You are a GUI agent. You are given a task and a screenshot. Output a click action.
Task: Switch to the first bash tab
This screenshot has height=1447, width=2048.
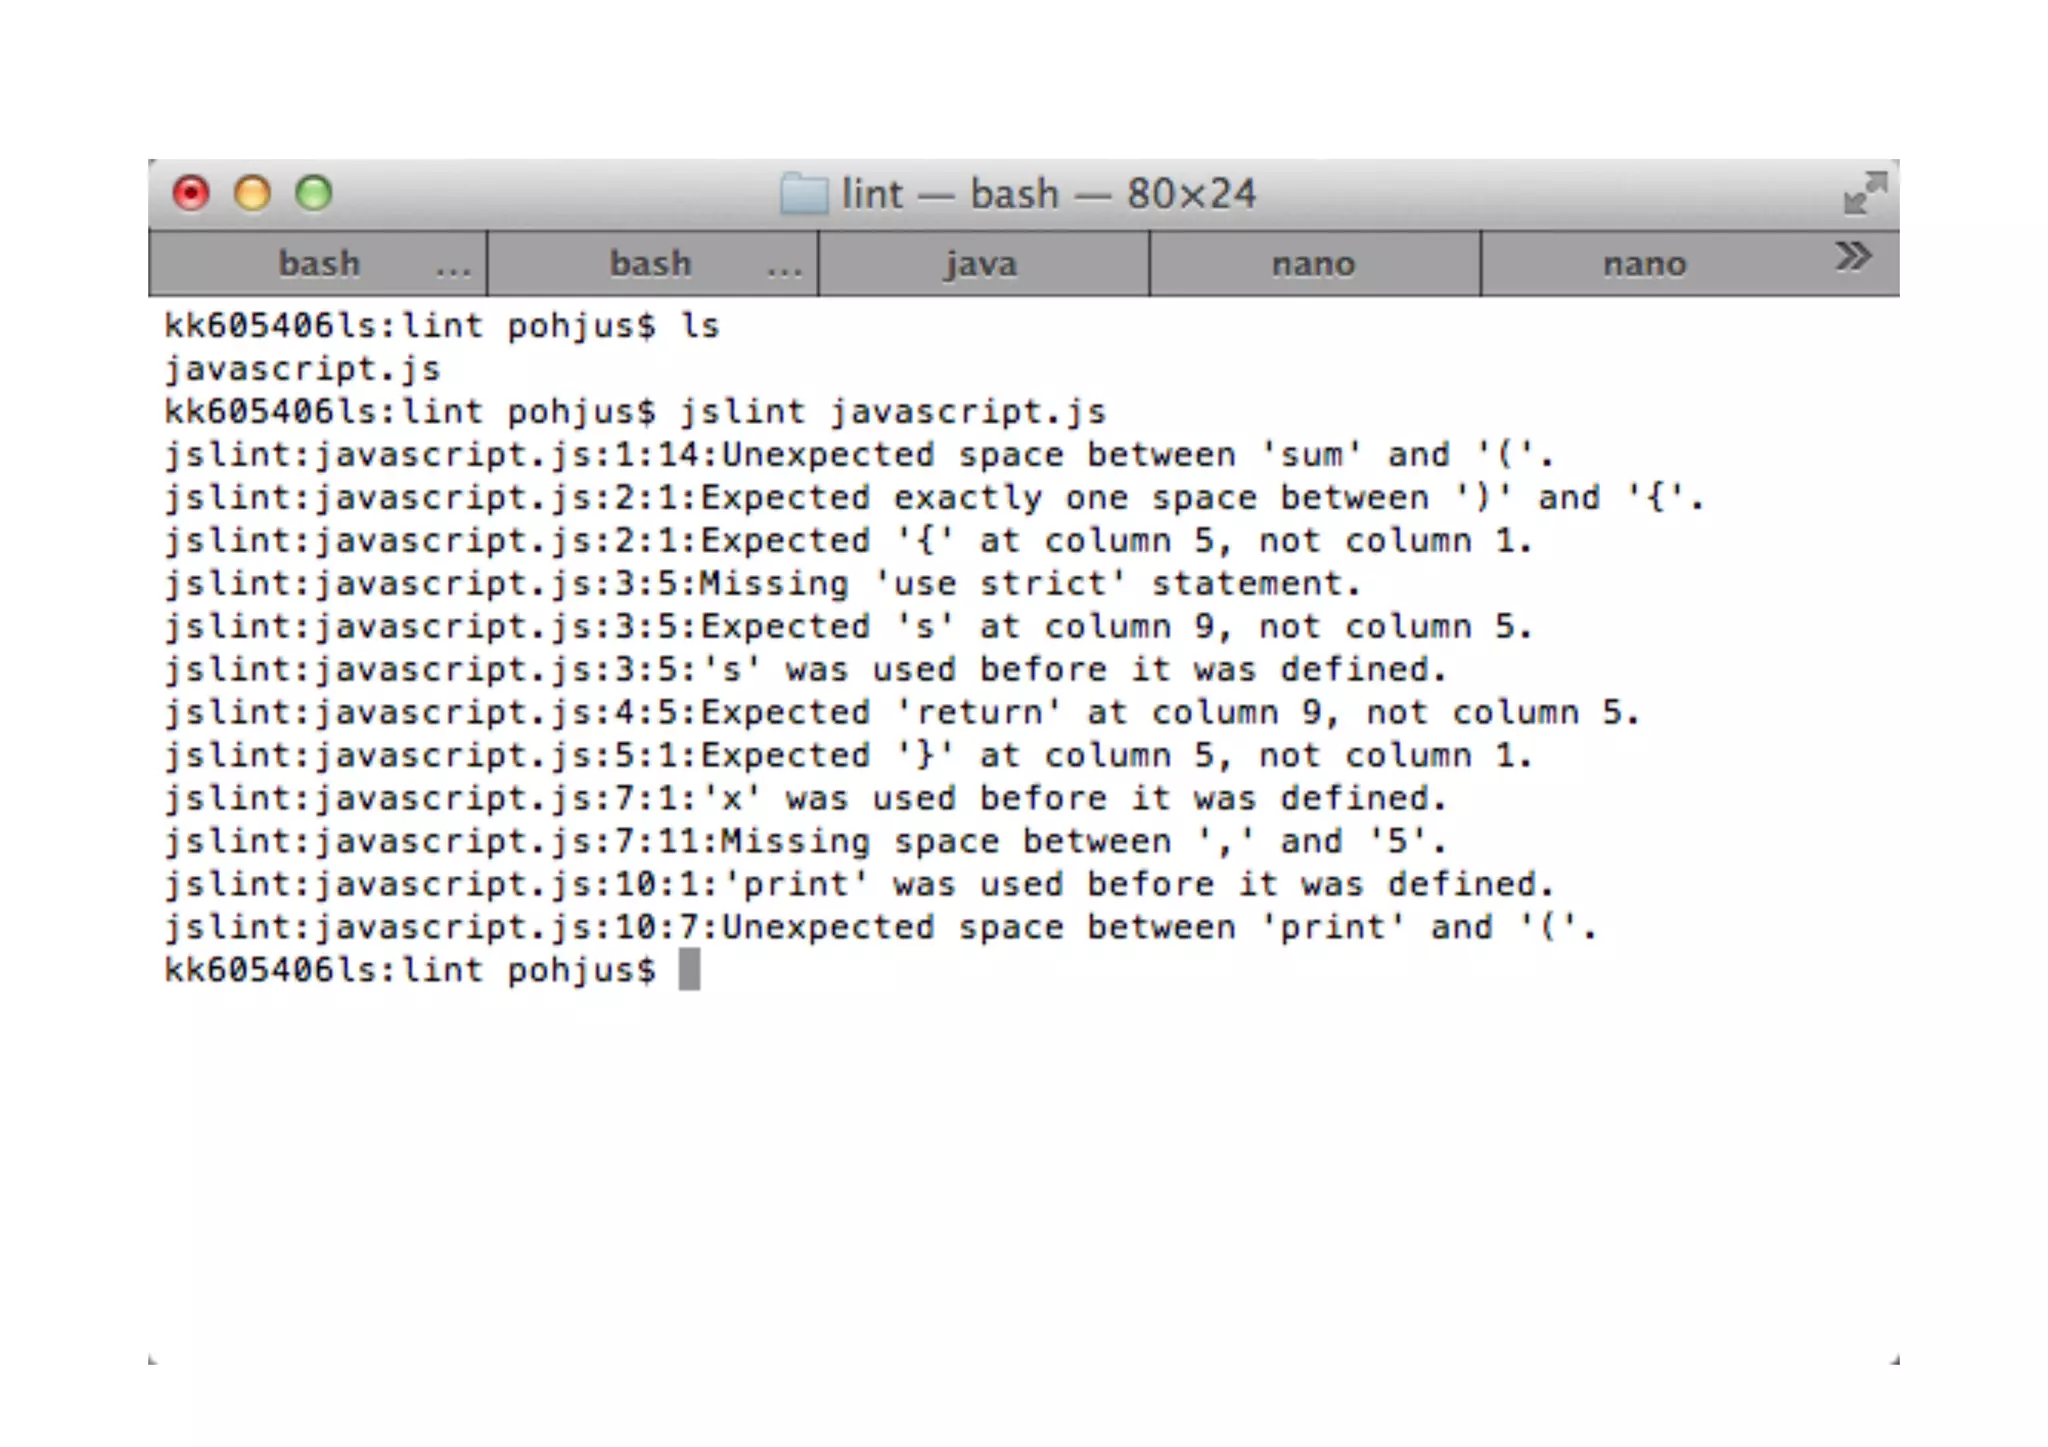coord(318,264)
